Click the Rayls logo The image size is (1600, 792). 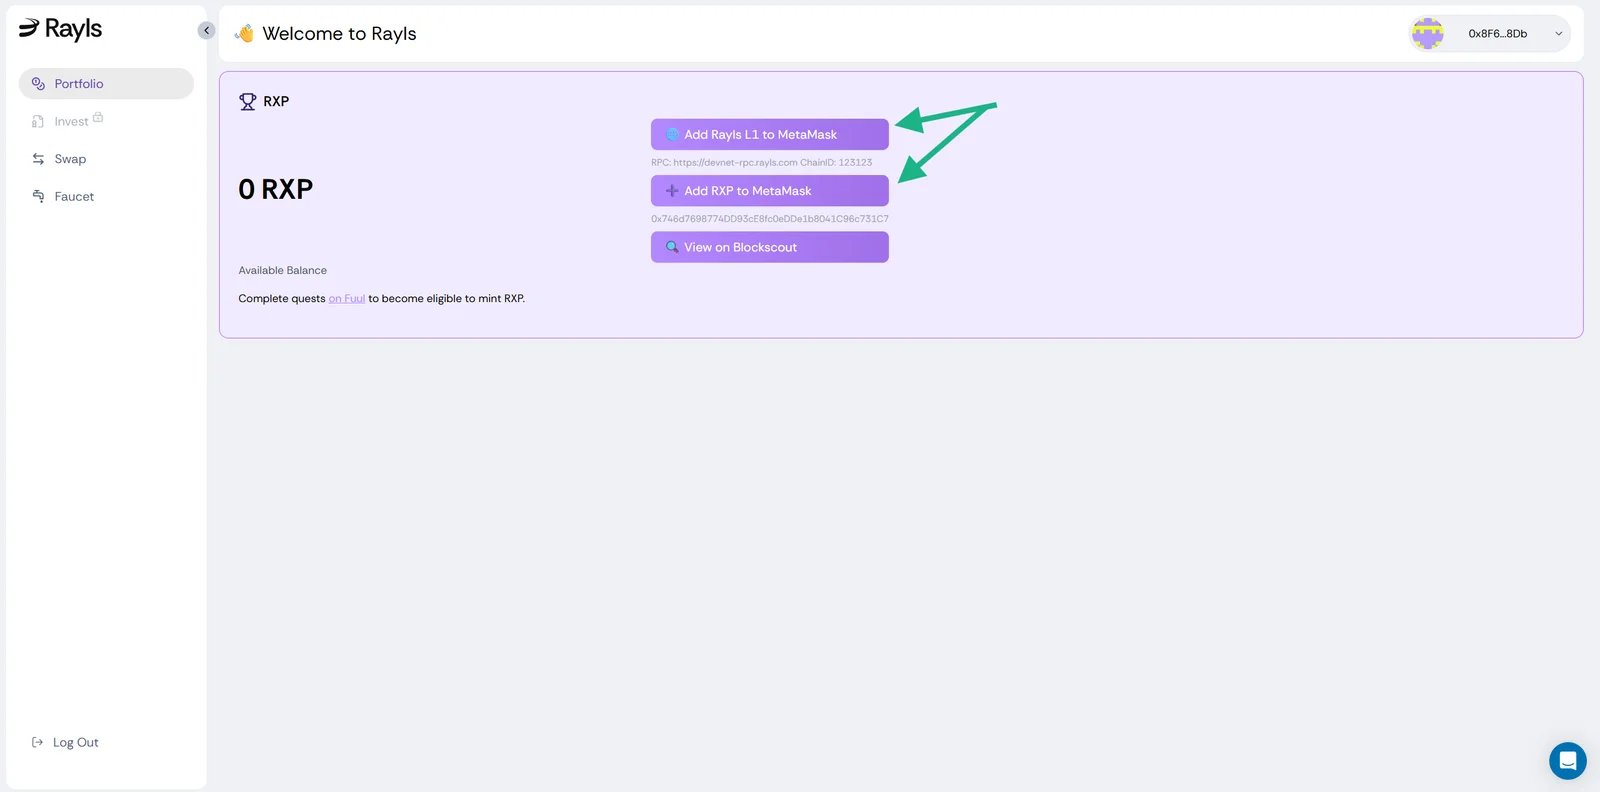click(x=60, y=29)
